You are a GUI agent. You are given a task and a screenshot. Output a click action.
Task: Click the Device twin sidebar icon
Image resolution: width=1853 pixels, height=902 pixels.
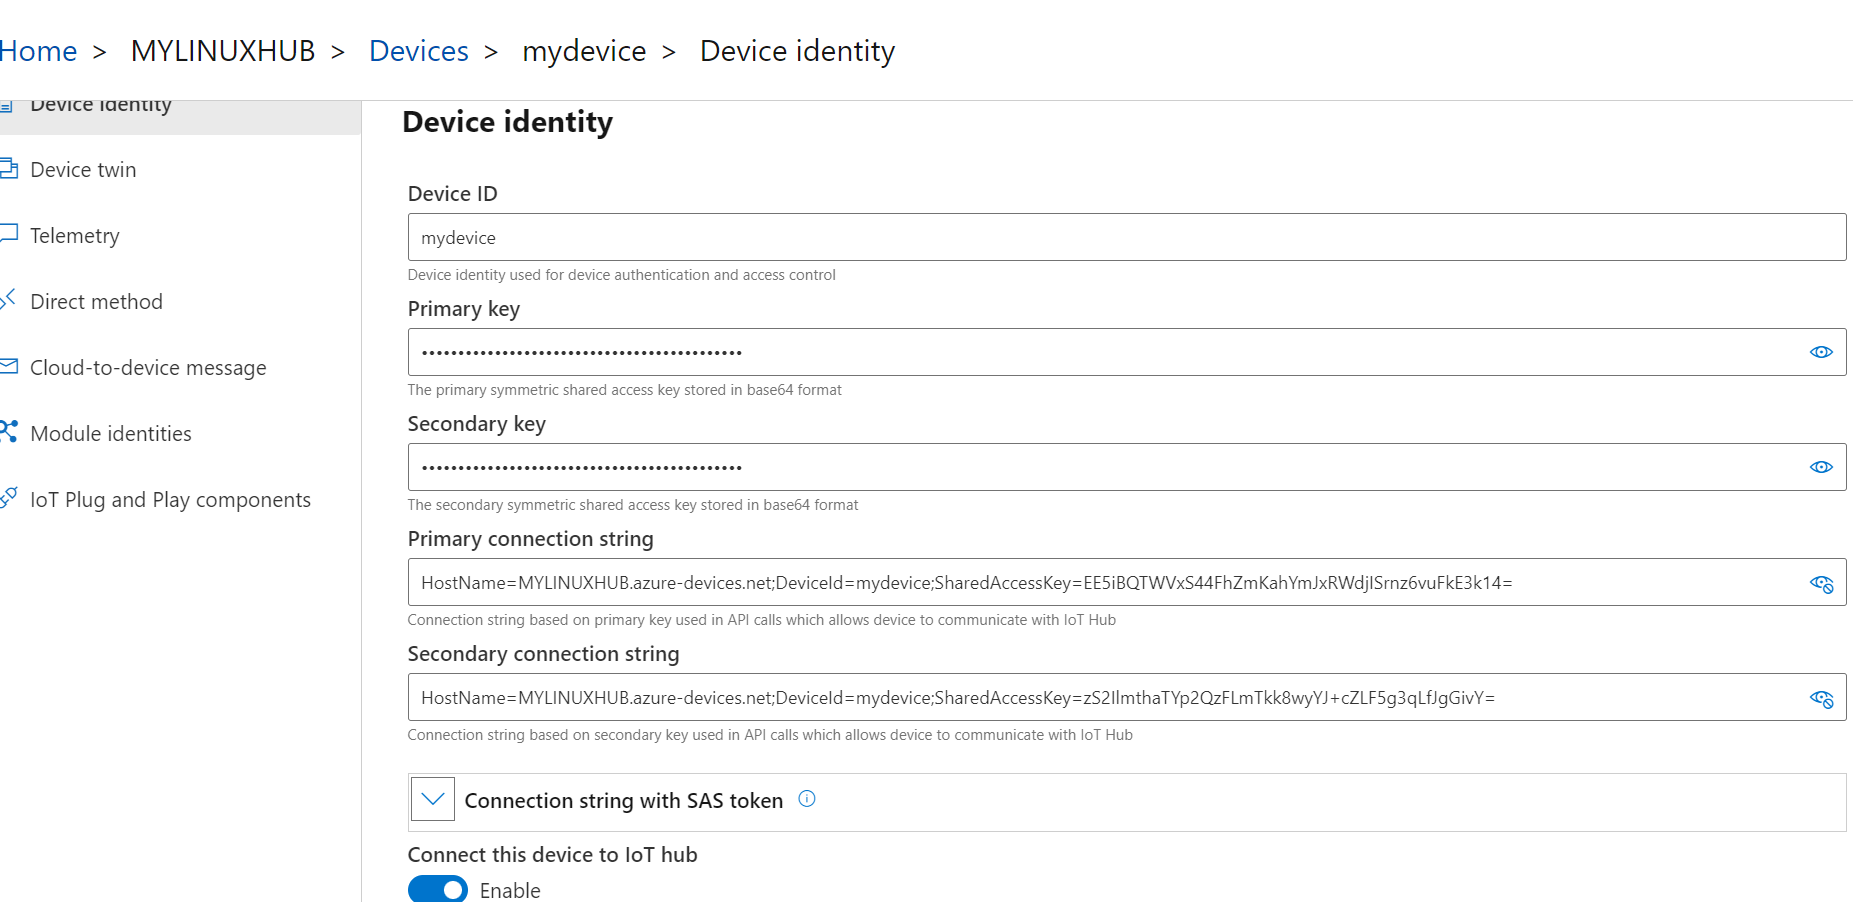pyautogui.click(x=9, y=168)
